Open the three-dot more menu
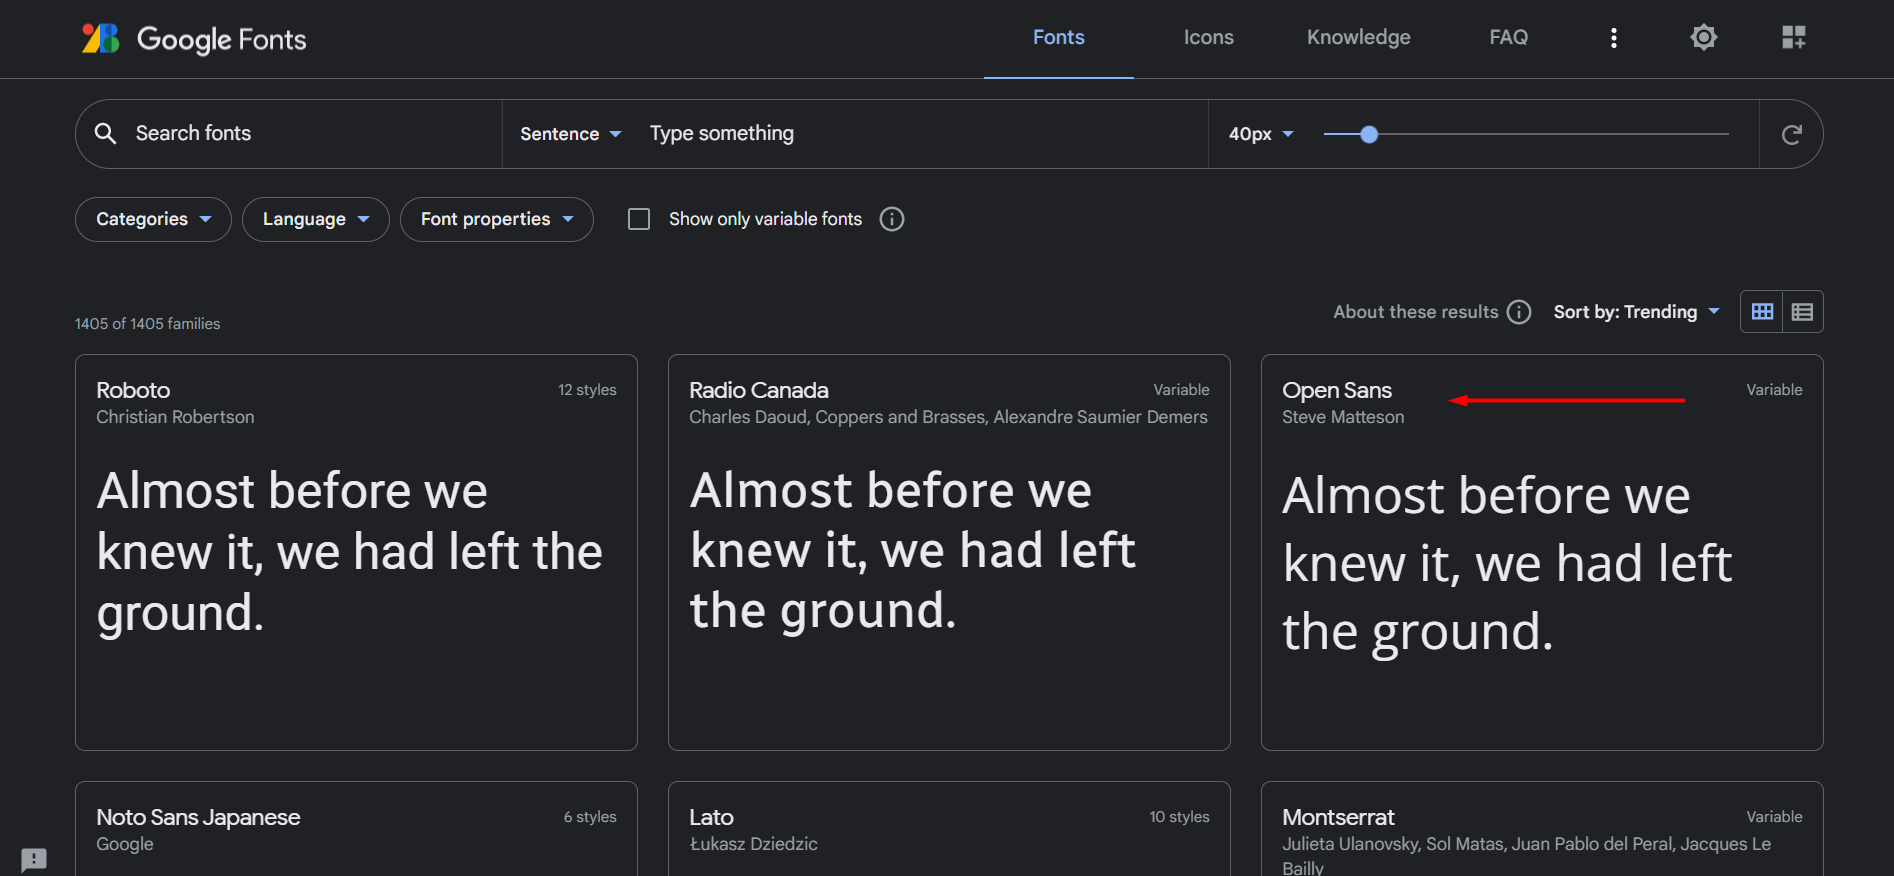This screenshot has width=1894, height=876. coord(1613,38)
